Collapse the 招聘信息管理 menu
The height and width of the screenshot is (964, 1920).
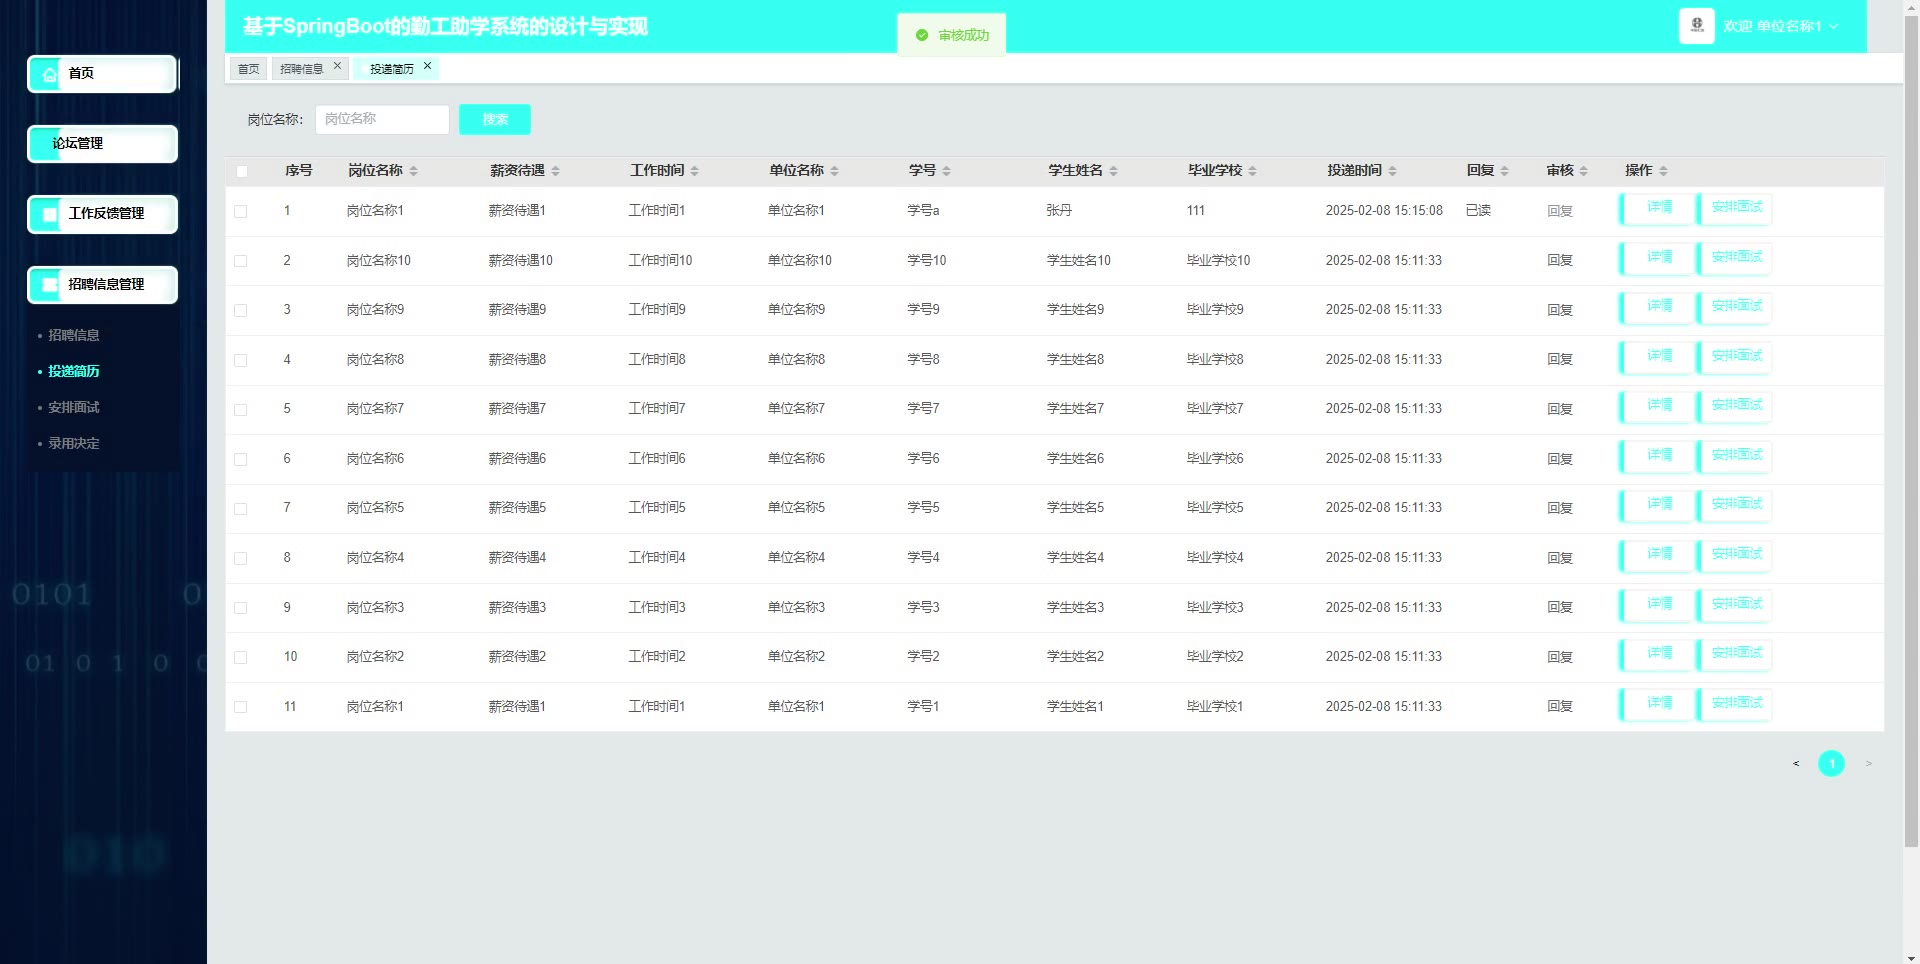coord(103,285)
